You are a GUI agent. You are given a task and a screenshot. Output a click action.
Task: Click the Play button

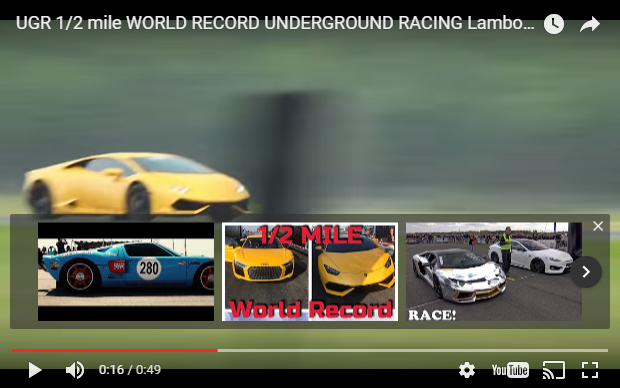35,370
